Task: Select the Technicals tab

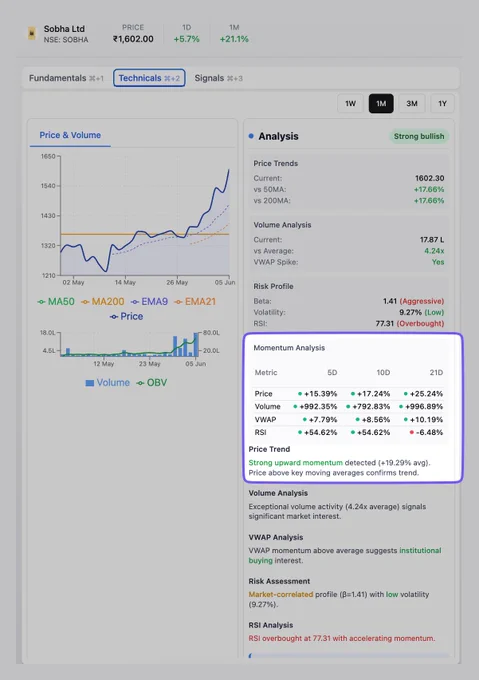Action: (x=149, y=78)
